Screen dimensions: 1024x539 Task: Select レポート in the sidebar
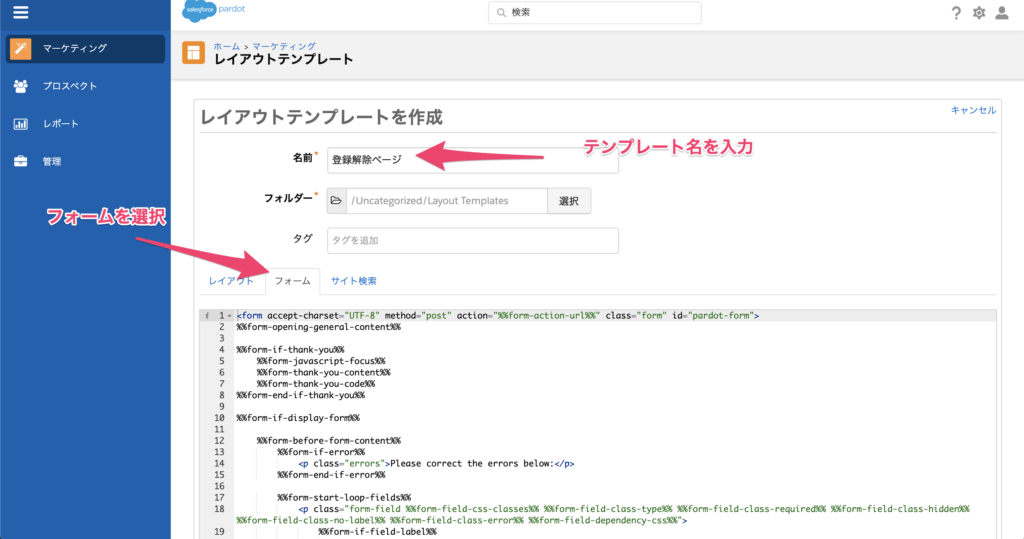click(x=61, y=123)
